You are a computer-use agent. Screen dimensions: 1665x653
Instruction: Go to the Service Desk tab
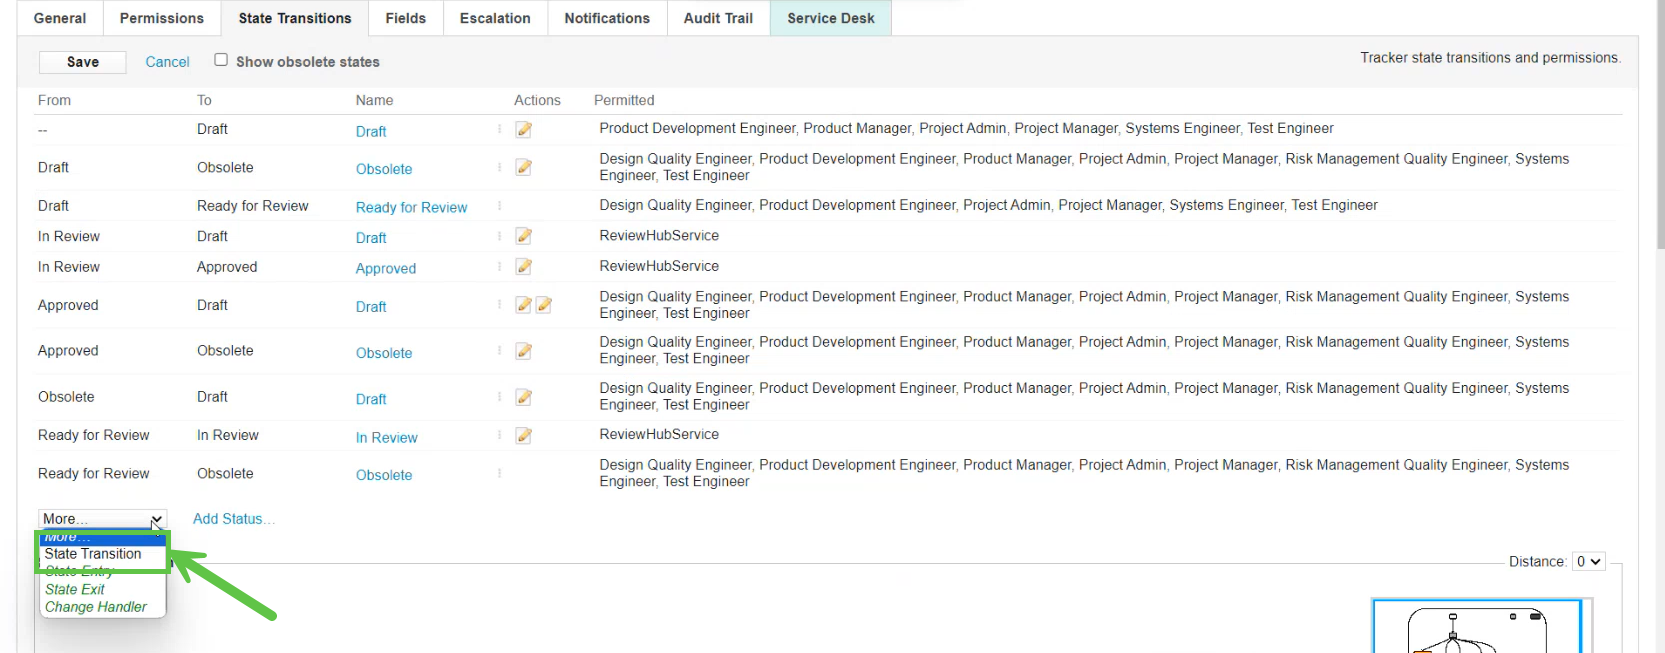(x=830, y=18)
